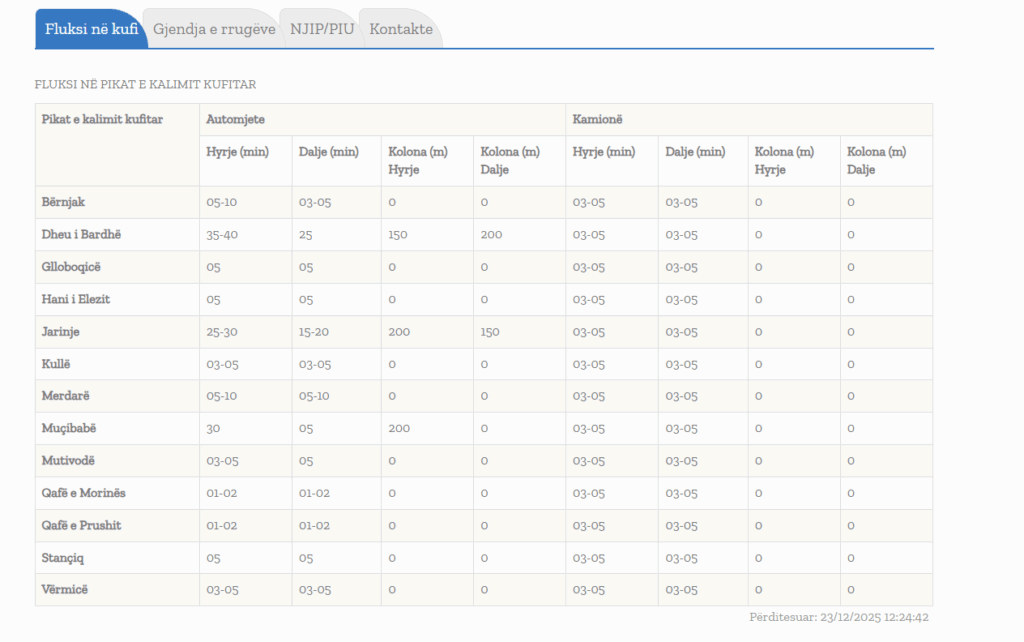The height and width of the screenshot is (642, 1024).
Task: Select the Pikat e kalimit kufitar header
Action: (x=102, y=119)
